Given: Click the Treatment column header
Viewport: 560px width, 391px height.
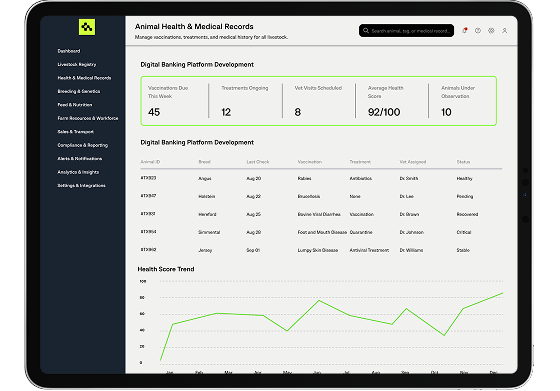Looking at the screenshot, I should pos(360,162).
